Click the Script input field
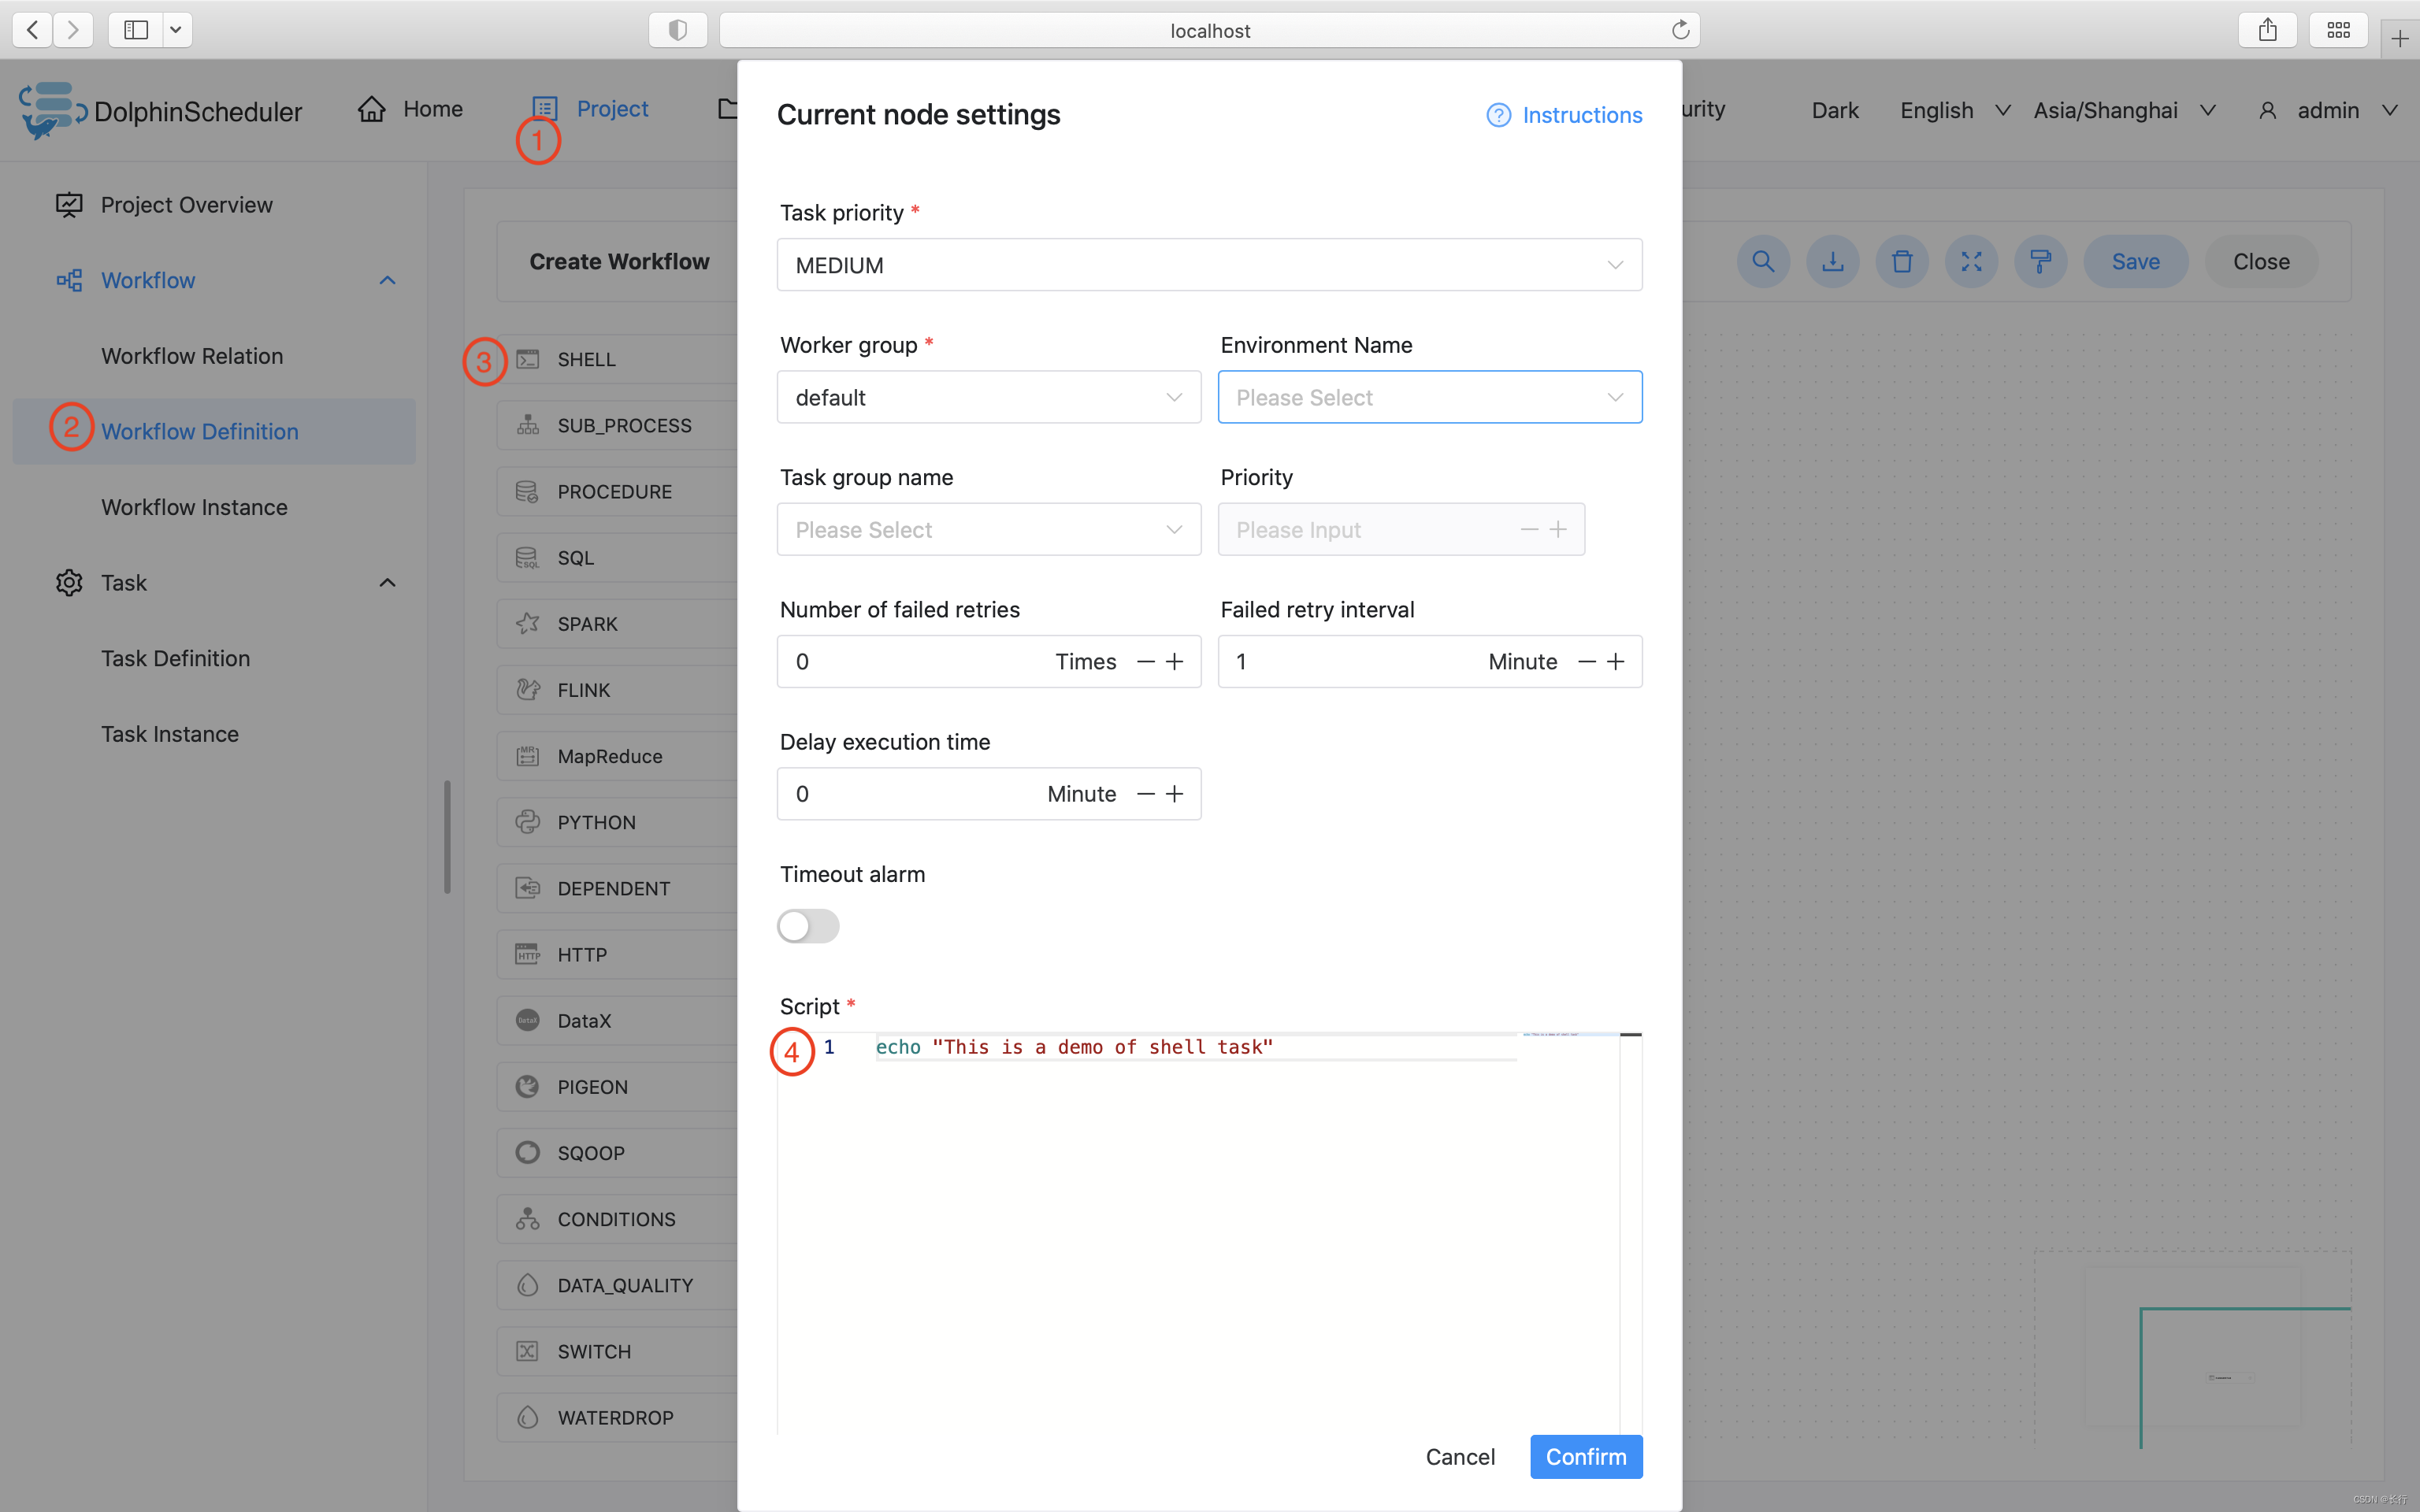The height and width of the screenshot is (1512, 2420). pos(1209,1219)
